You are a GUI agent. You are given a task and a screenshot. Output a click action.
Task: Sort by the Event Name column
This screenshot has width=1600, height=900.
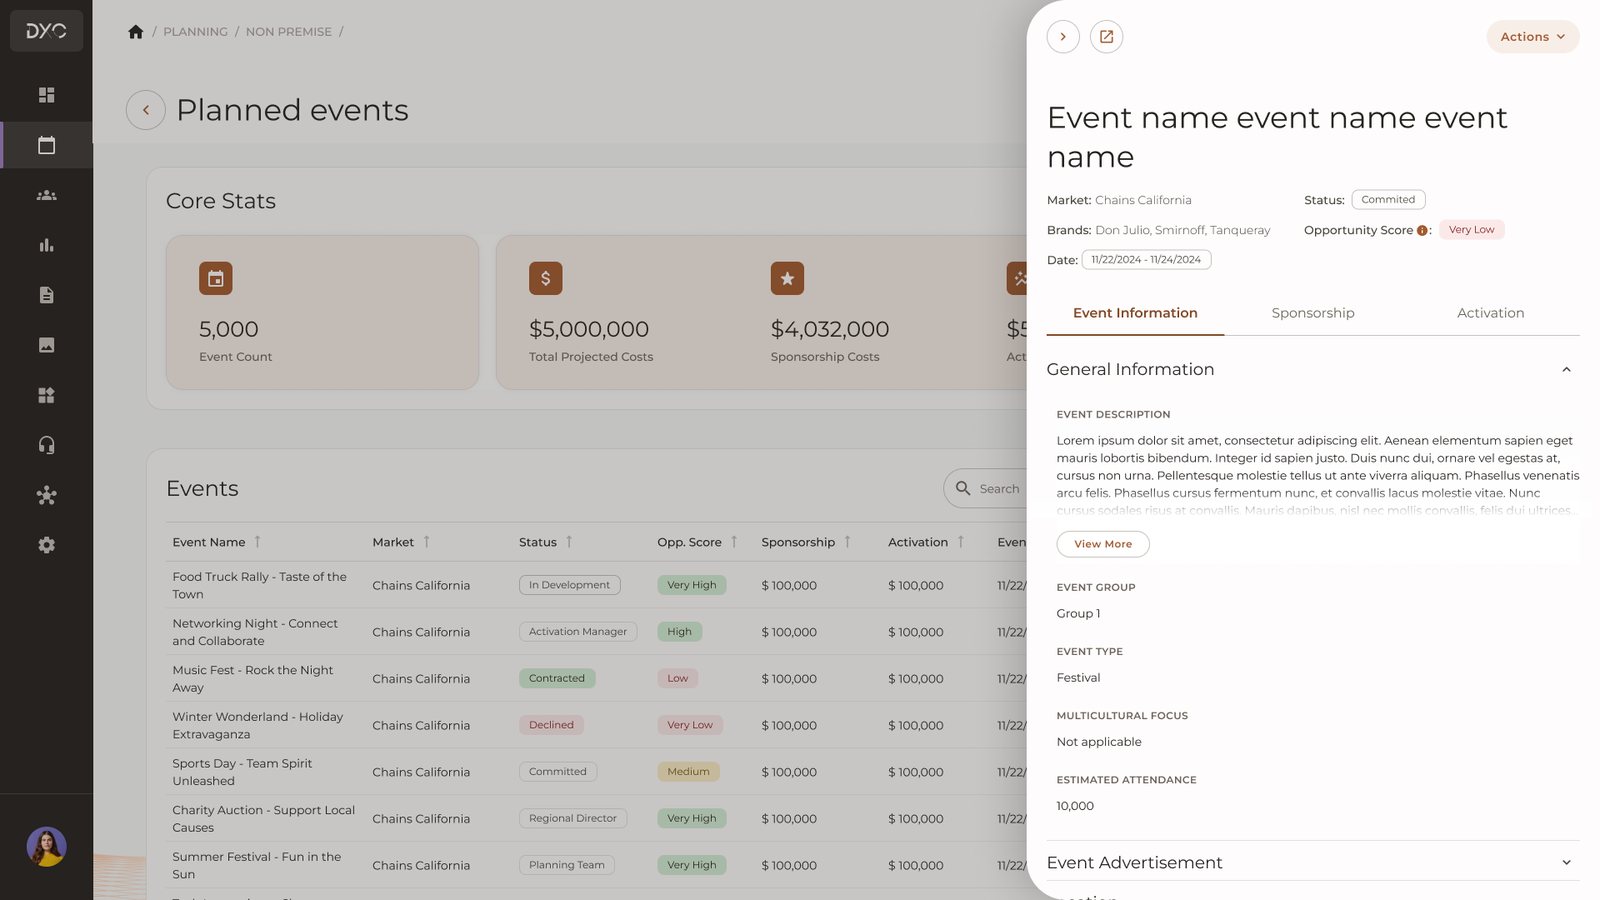point(257,541)
